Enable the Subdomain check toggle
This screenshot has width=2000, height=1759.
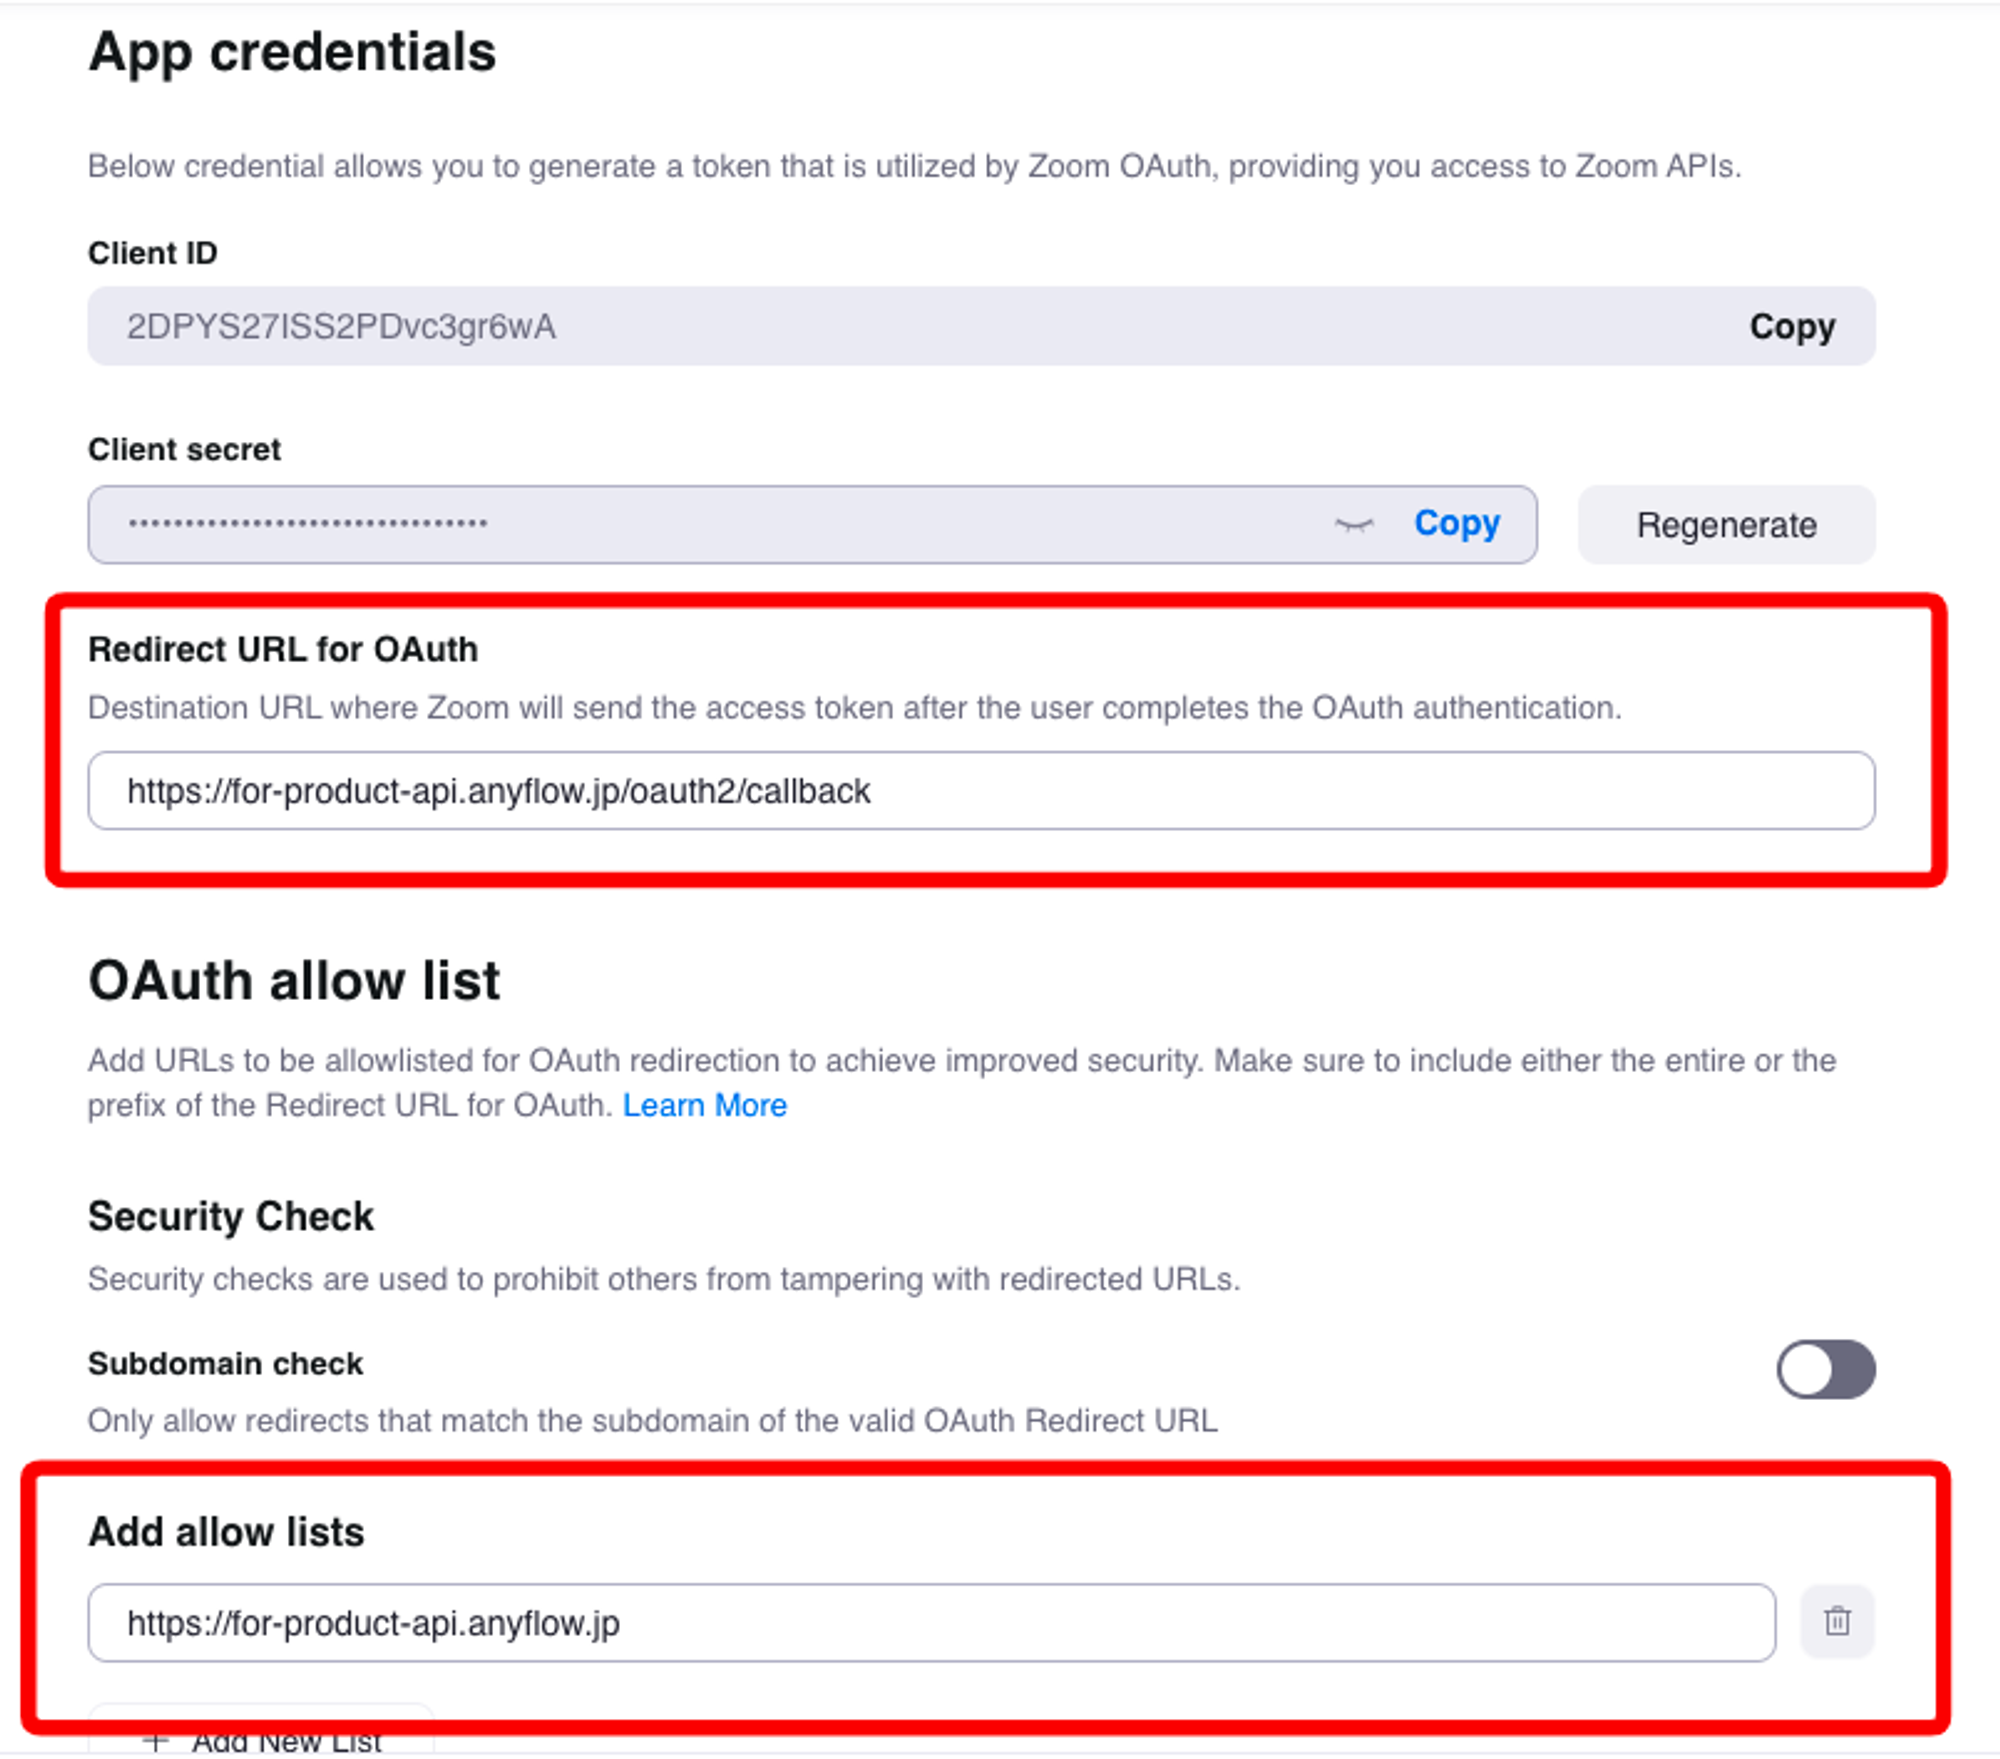1825,1369
